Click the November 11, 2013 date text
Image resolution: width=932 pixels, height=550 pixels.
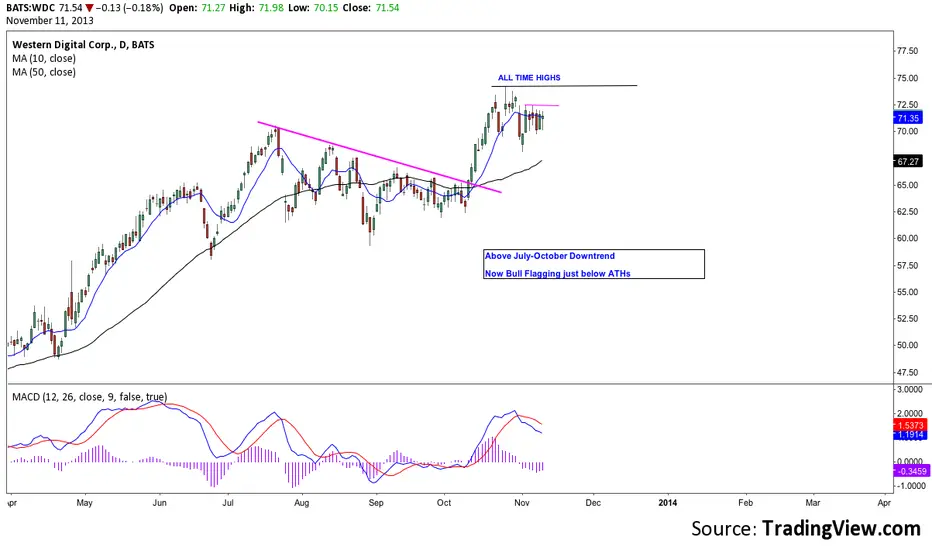point(50,20)
